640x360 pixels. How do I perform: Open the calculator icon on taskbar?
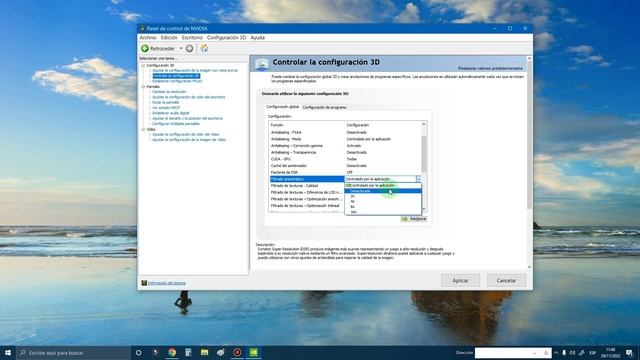tap(188, 353)
